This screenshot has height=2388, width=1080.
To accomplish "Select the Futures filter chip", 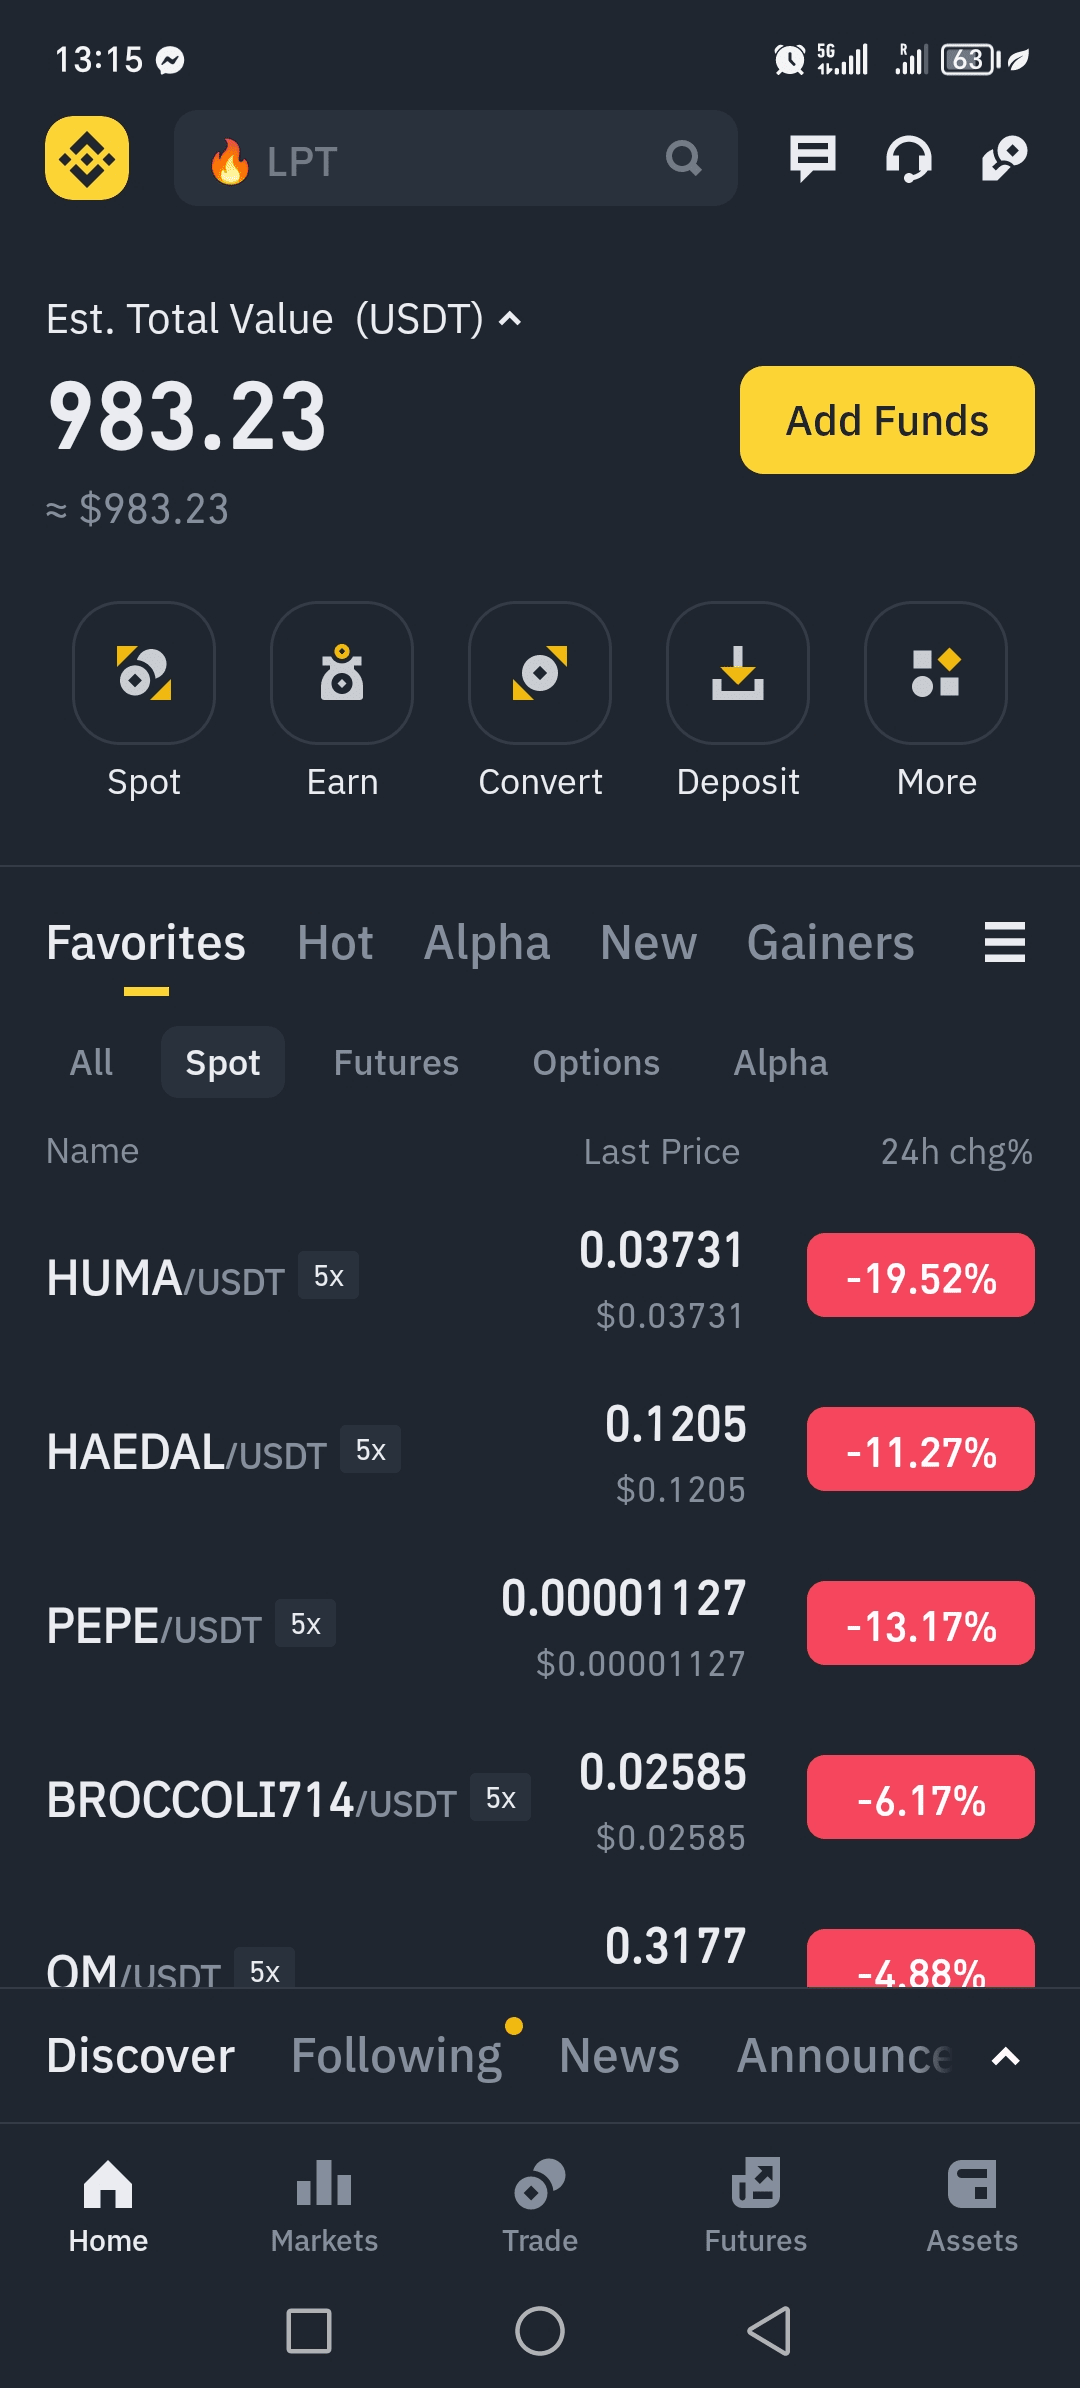I will [x=396, y=1063].
